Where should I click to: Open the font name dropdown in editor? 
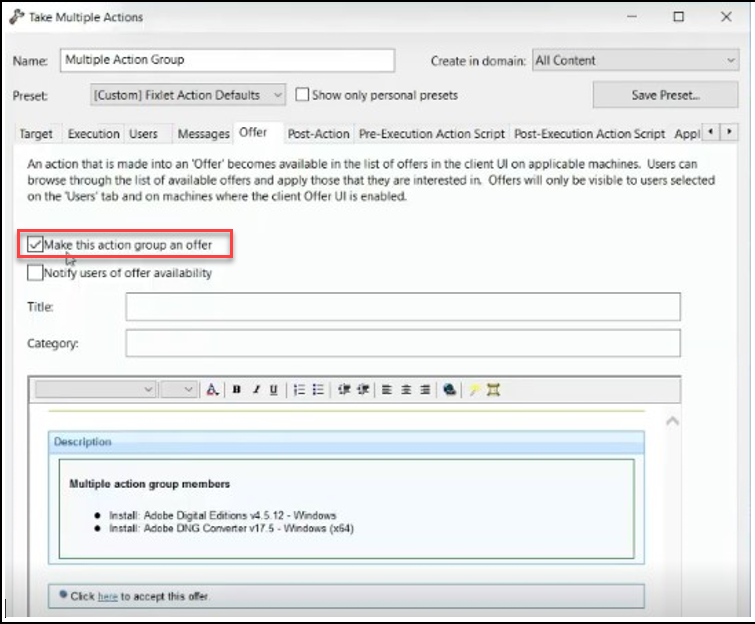coord(95,389)
